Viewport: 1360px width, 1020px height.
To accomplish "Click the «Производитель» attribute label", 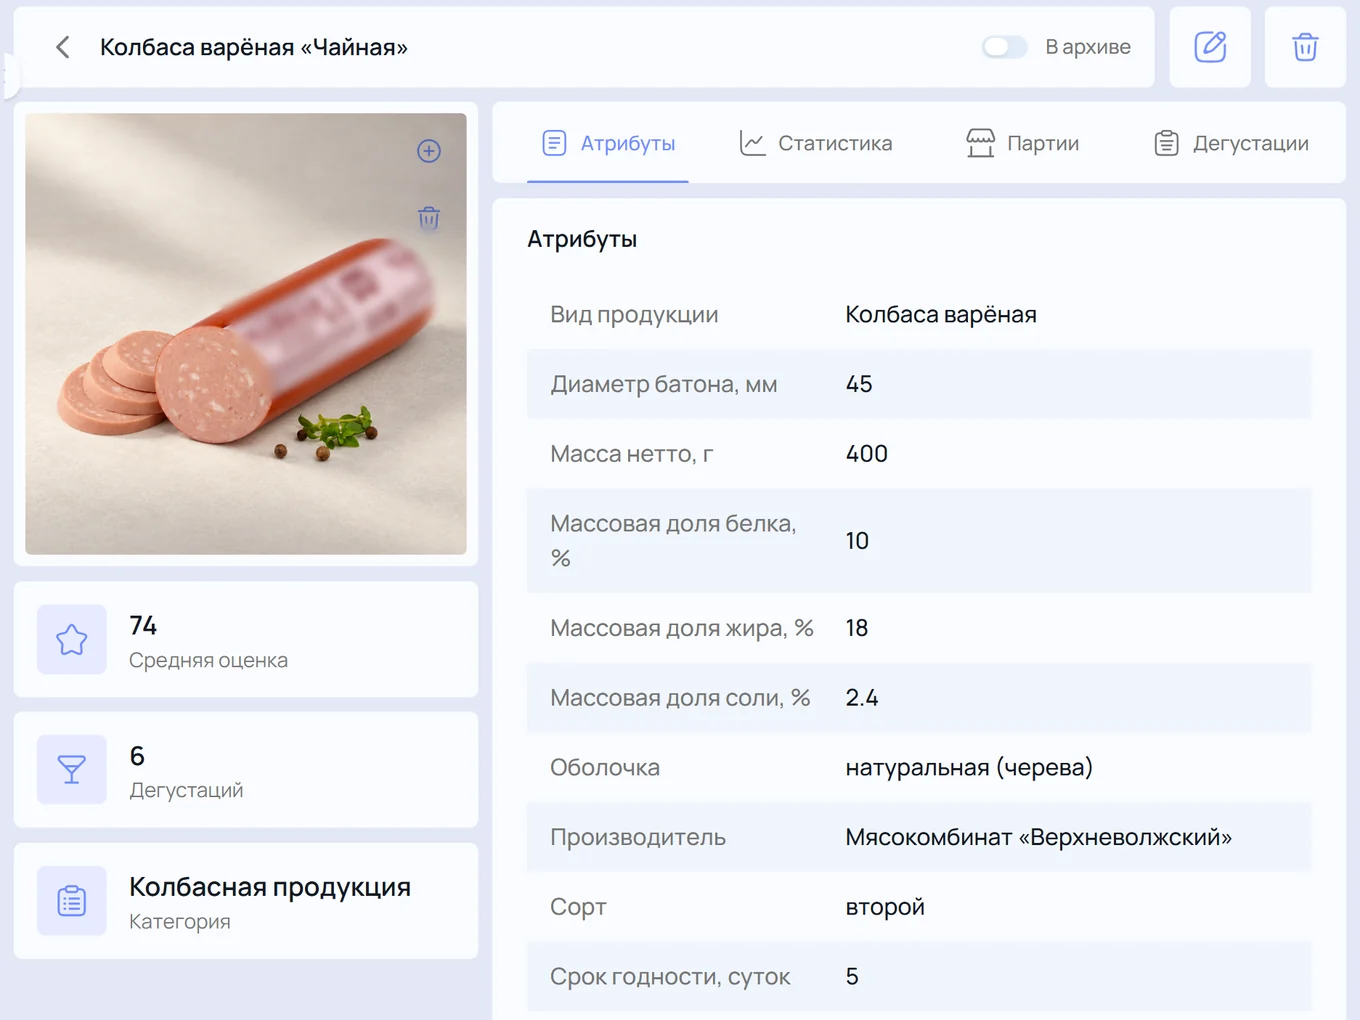I will tap(638, 837).
